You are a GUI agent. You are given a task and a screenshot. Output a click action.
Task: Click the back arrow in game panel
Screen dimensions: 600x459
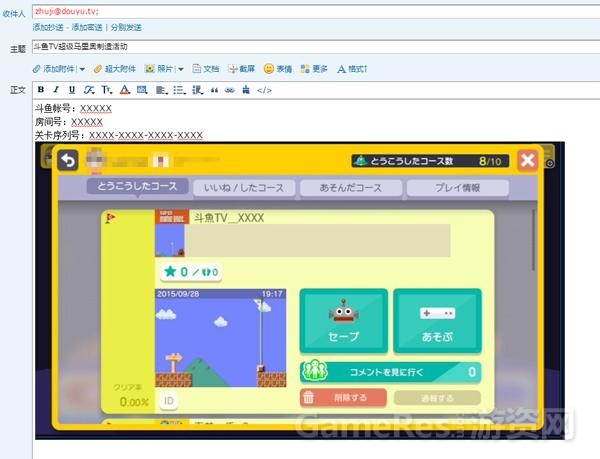pos(68,160)
